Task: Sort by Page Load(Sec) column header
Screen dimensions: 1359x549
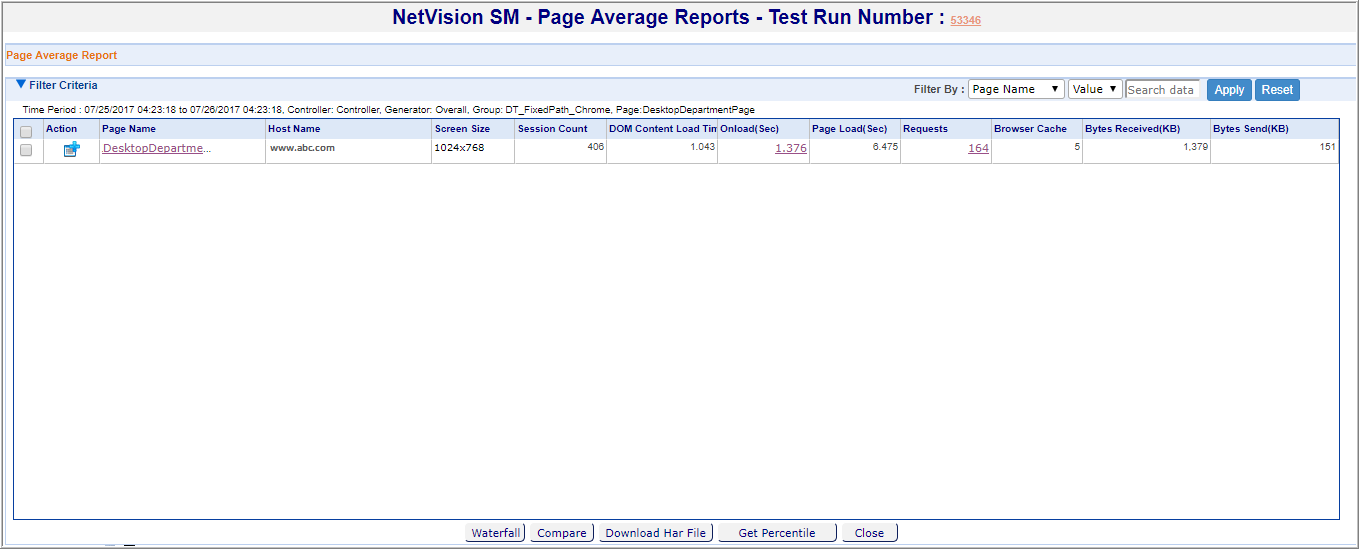Action: pyautogui.click(x=855, y=129)
